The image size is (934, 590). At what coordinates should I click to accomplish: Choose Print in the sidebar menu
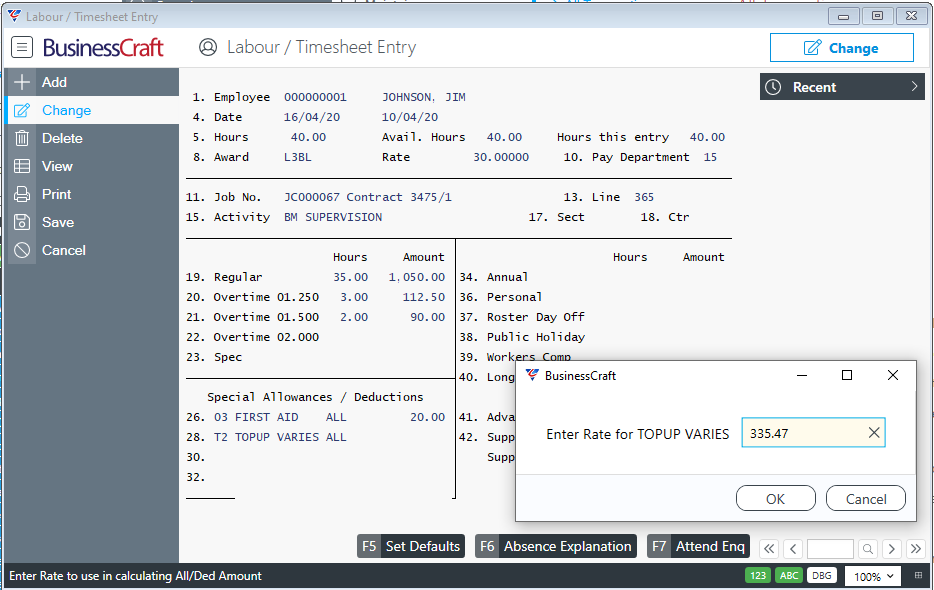coord(92,194)
